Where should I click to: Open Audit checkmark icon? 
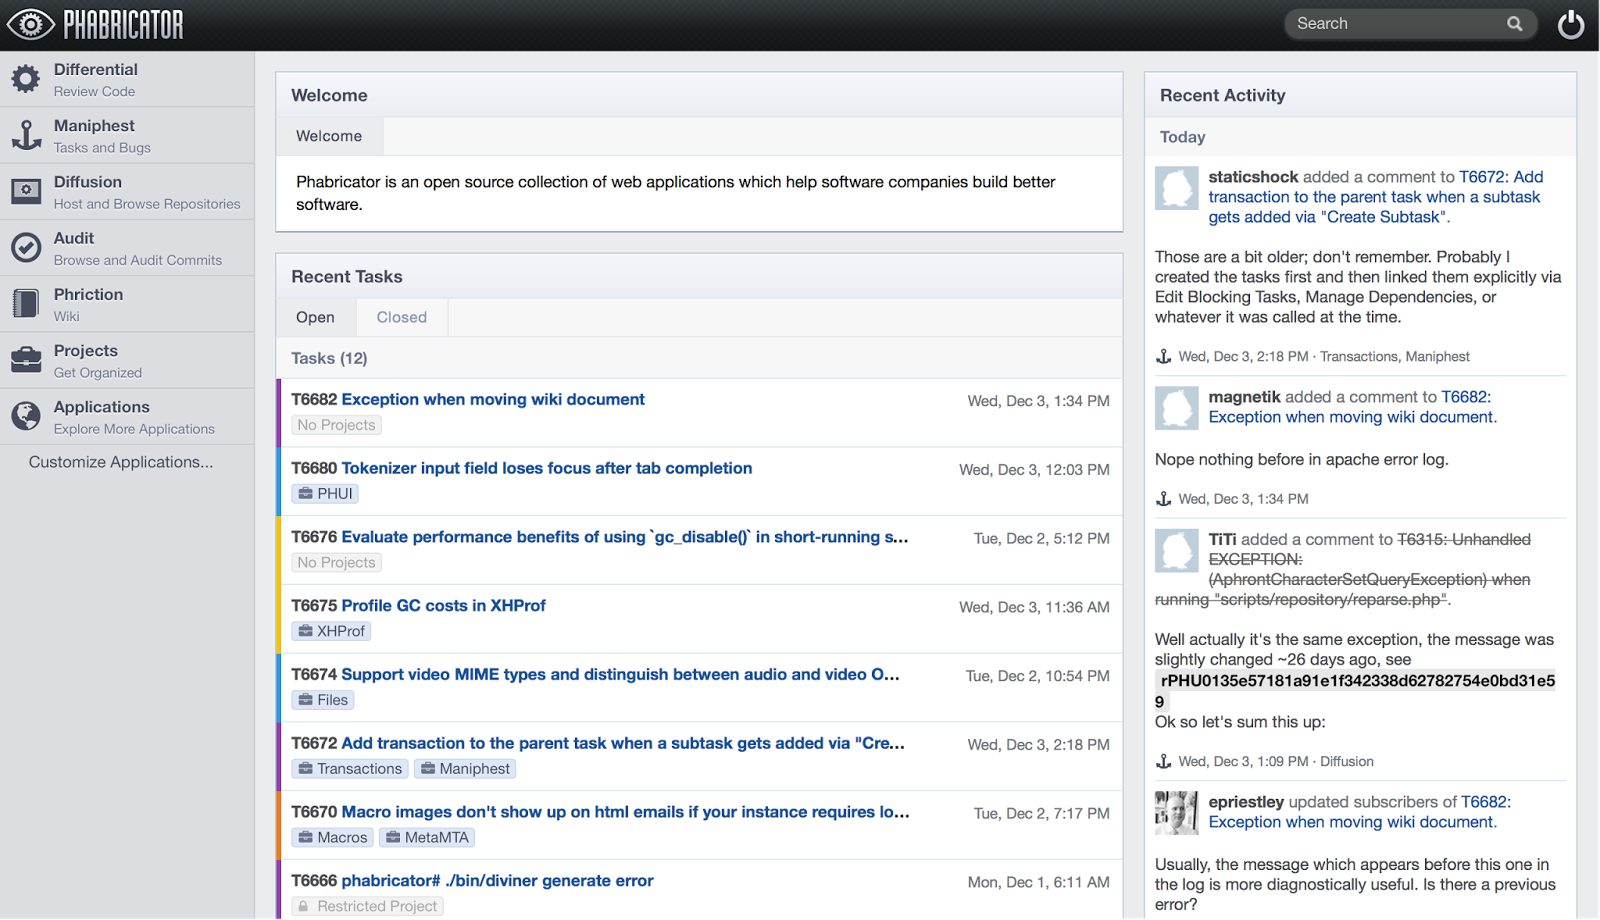point(26,247)
